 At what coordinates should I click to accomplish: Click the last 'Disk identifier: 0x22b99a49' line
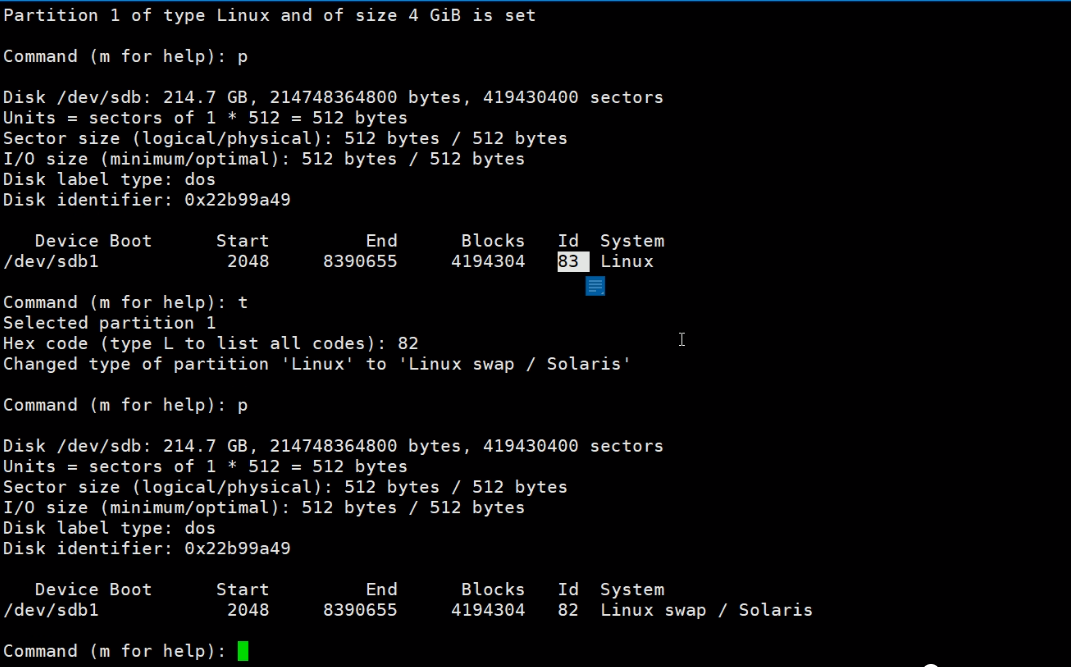147,548
